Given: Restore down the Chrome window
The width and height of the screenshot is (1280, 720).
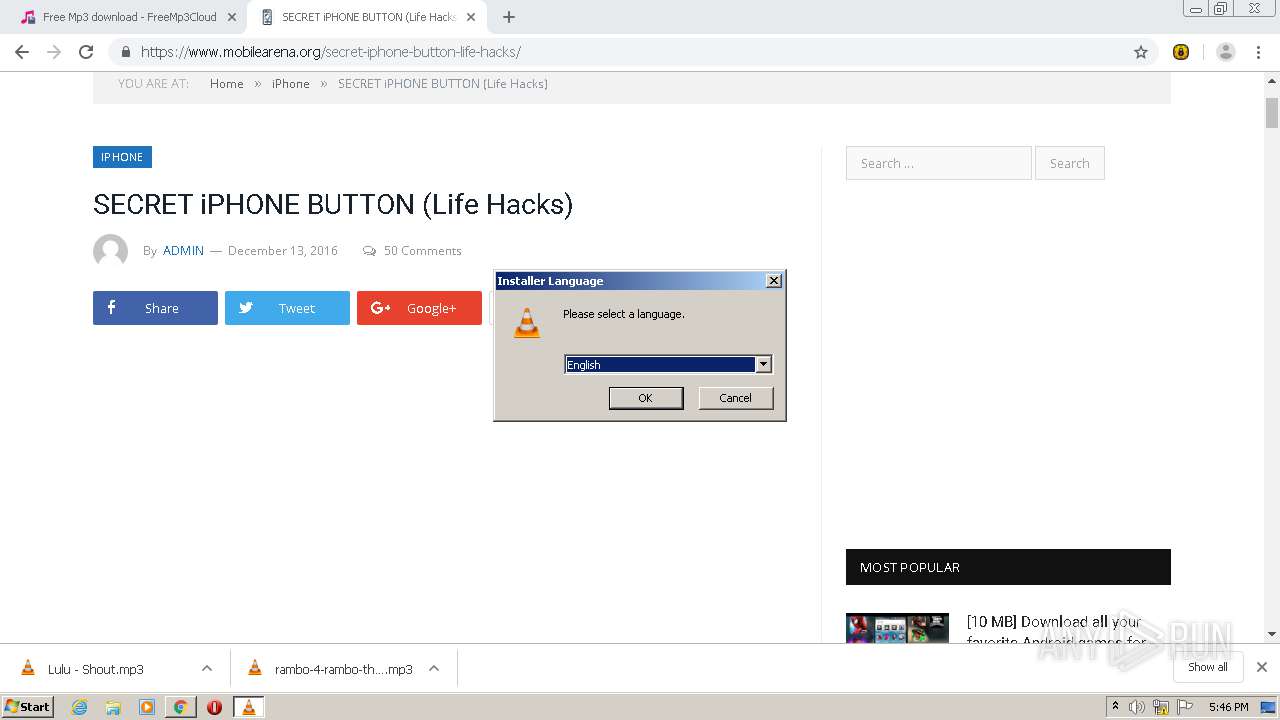Looking at the screenshot, I should click(1221, 9).
